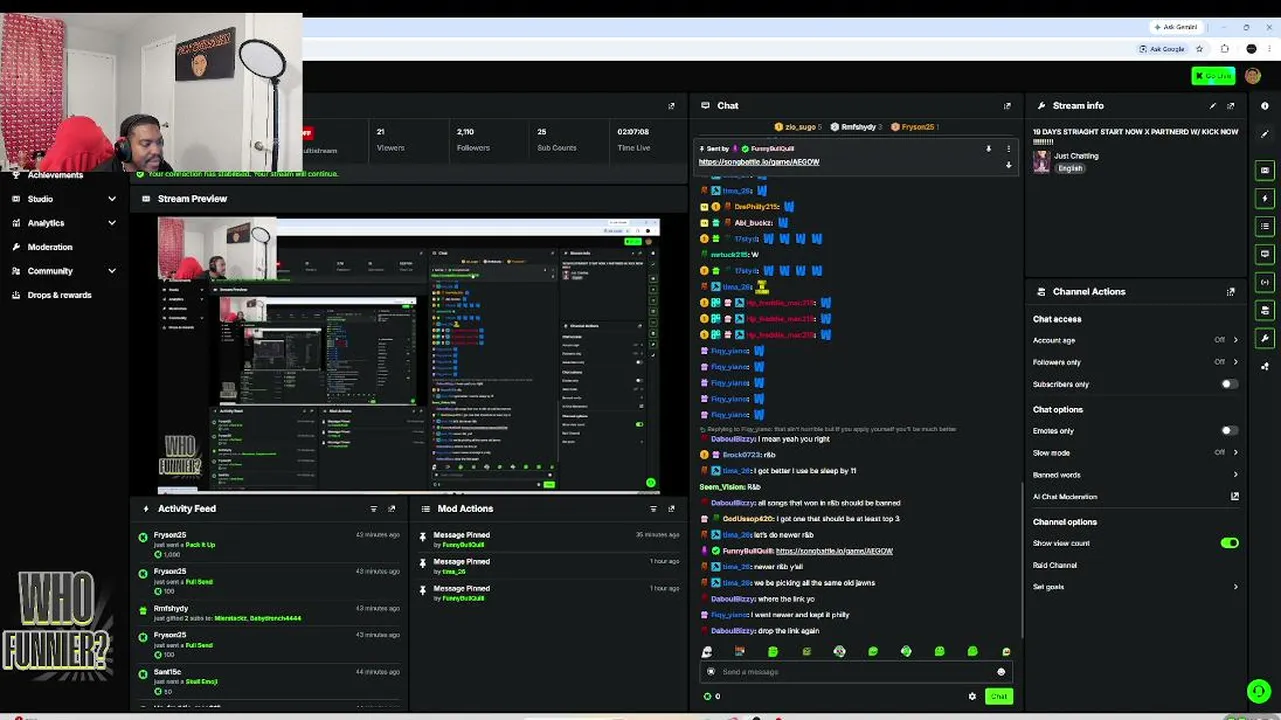
Task: Toggle Subscribers only chat
Action: click(1229, 384)
